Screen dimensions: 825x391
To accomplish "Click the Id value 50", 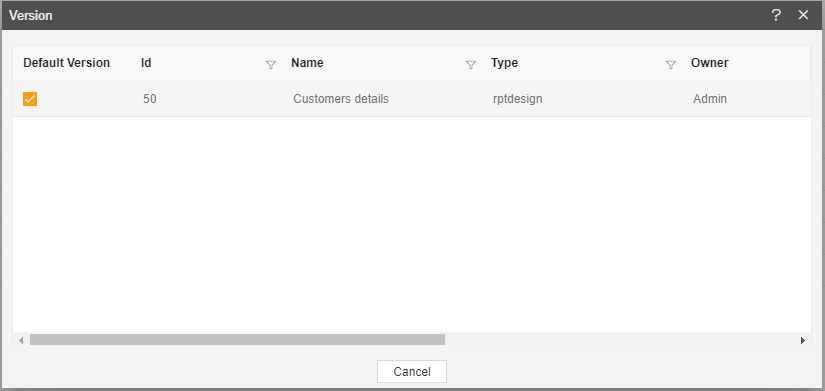I will (150, 99).
